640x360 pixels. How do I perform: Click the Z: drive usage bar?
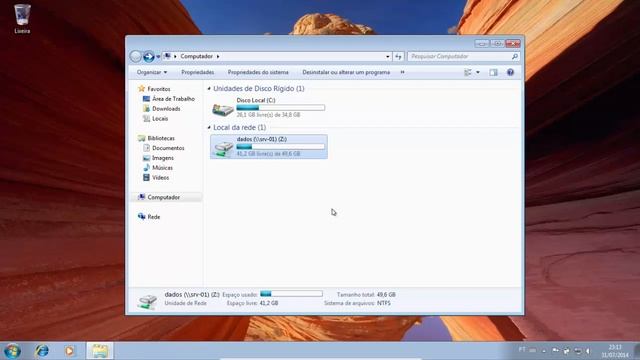pyautogui.click(x=281, y=147)
